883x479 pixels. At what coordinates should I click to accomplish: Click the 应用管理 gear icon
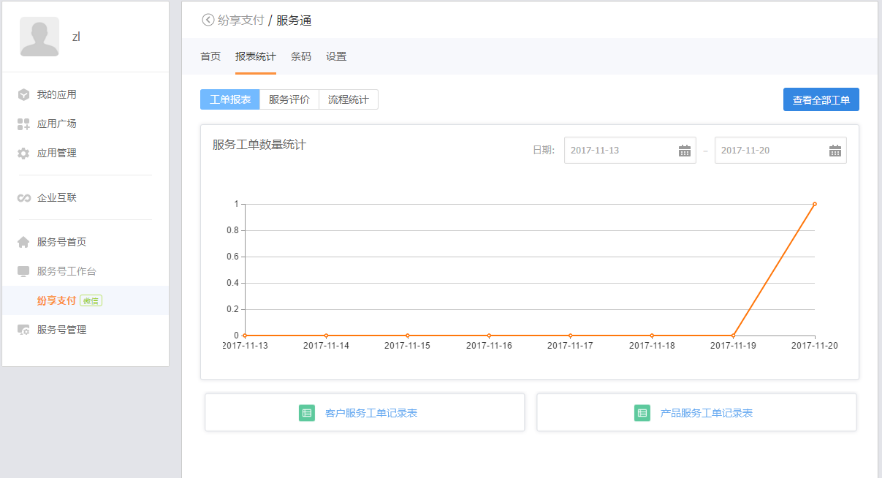(x=23, y=153)
